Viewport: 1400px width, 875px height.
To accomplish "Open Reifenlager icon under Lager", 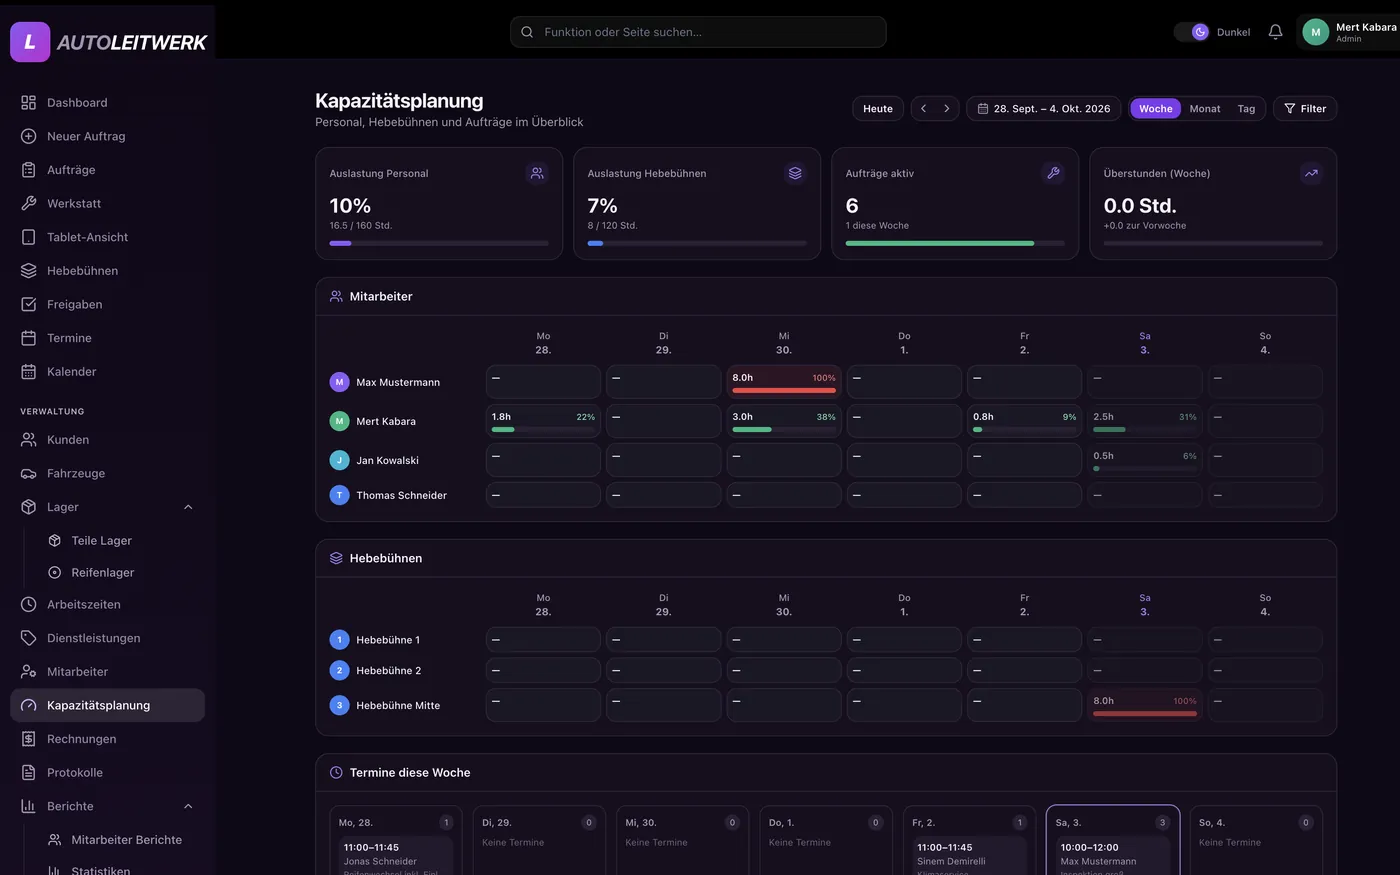I will click(x=55, y=572).
